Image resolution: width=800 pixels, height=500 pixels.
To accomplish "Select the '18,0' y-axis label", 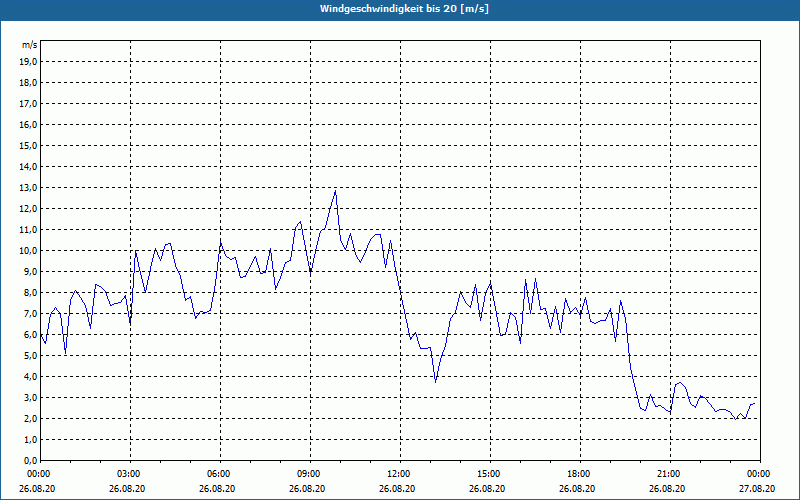I will 28,83.
